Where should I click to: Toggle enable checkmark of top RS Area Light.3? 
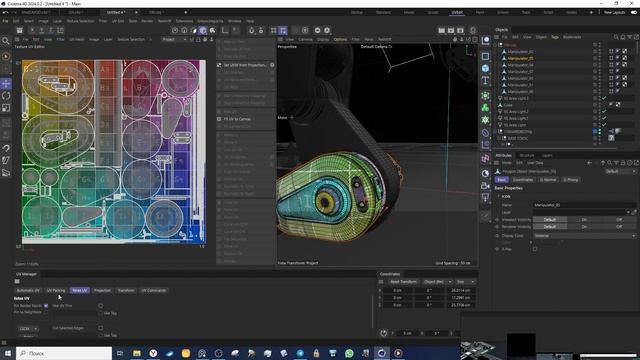pyautogui.click(x=604, y=98)
